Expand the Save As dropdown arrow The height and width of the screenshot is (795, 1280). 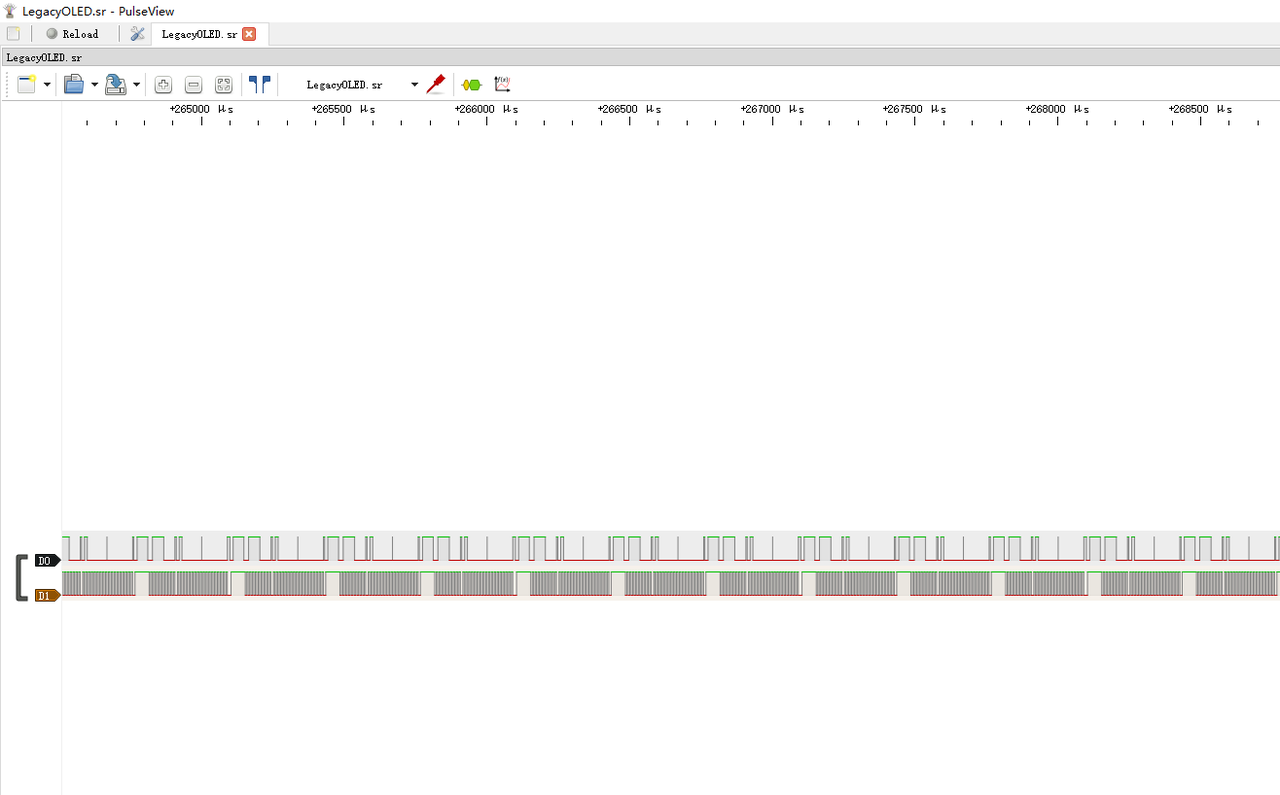click(136, 85)
